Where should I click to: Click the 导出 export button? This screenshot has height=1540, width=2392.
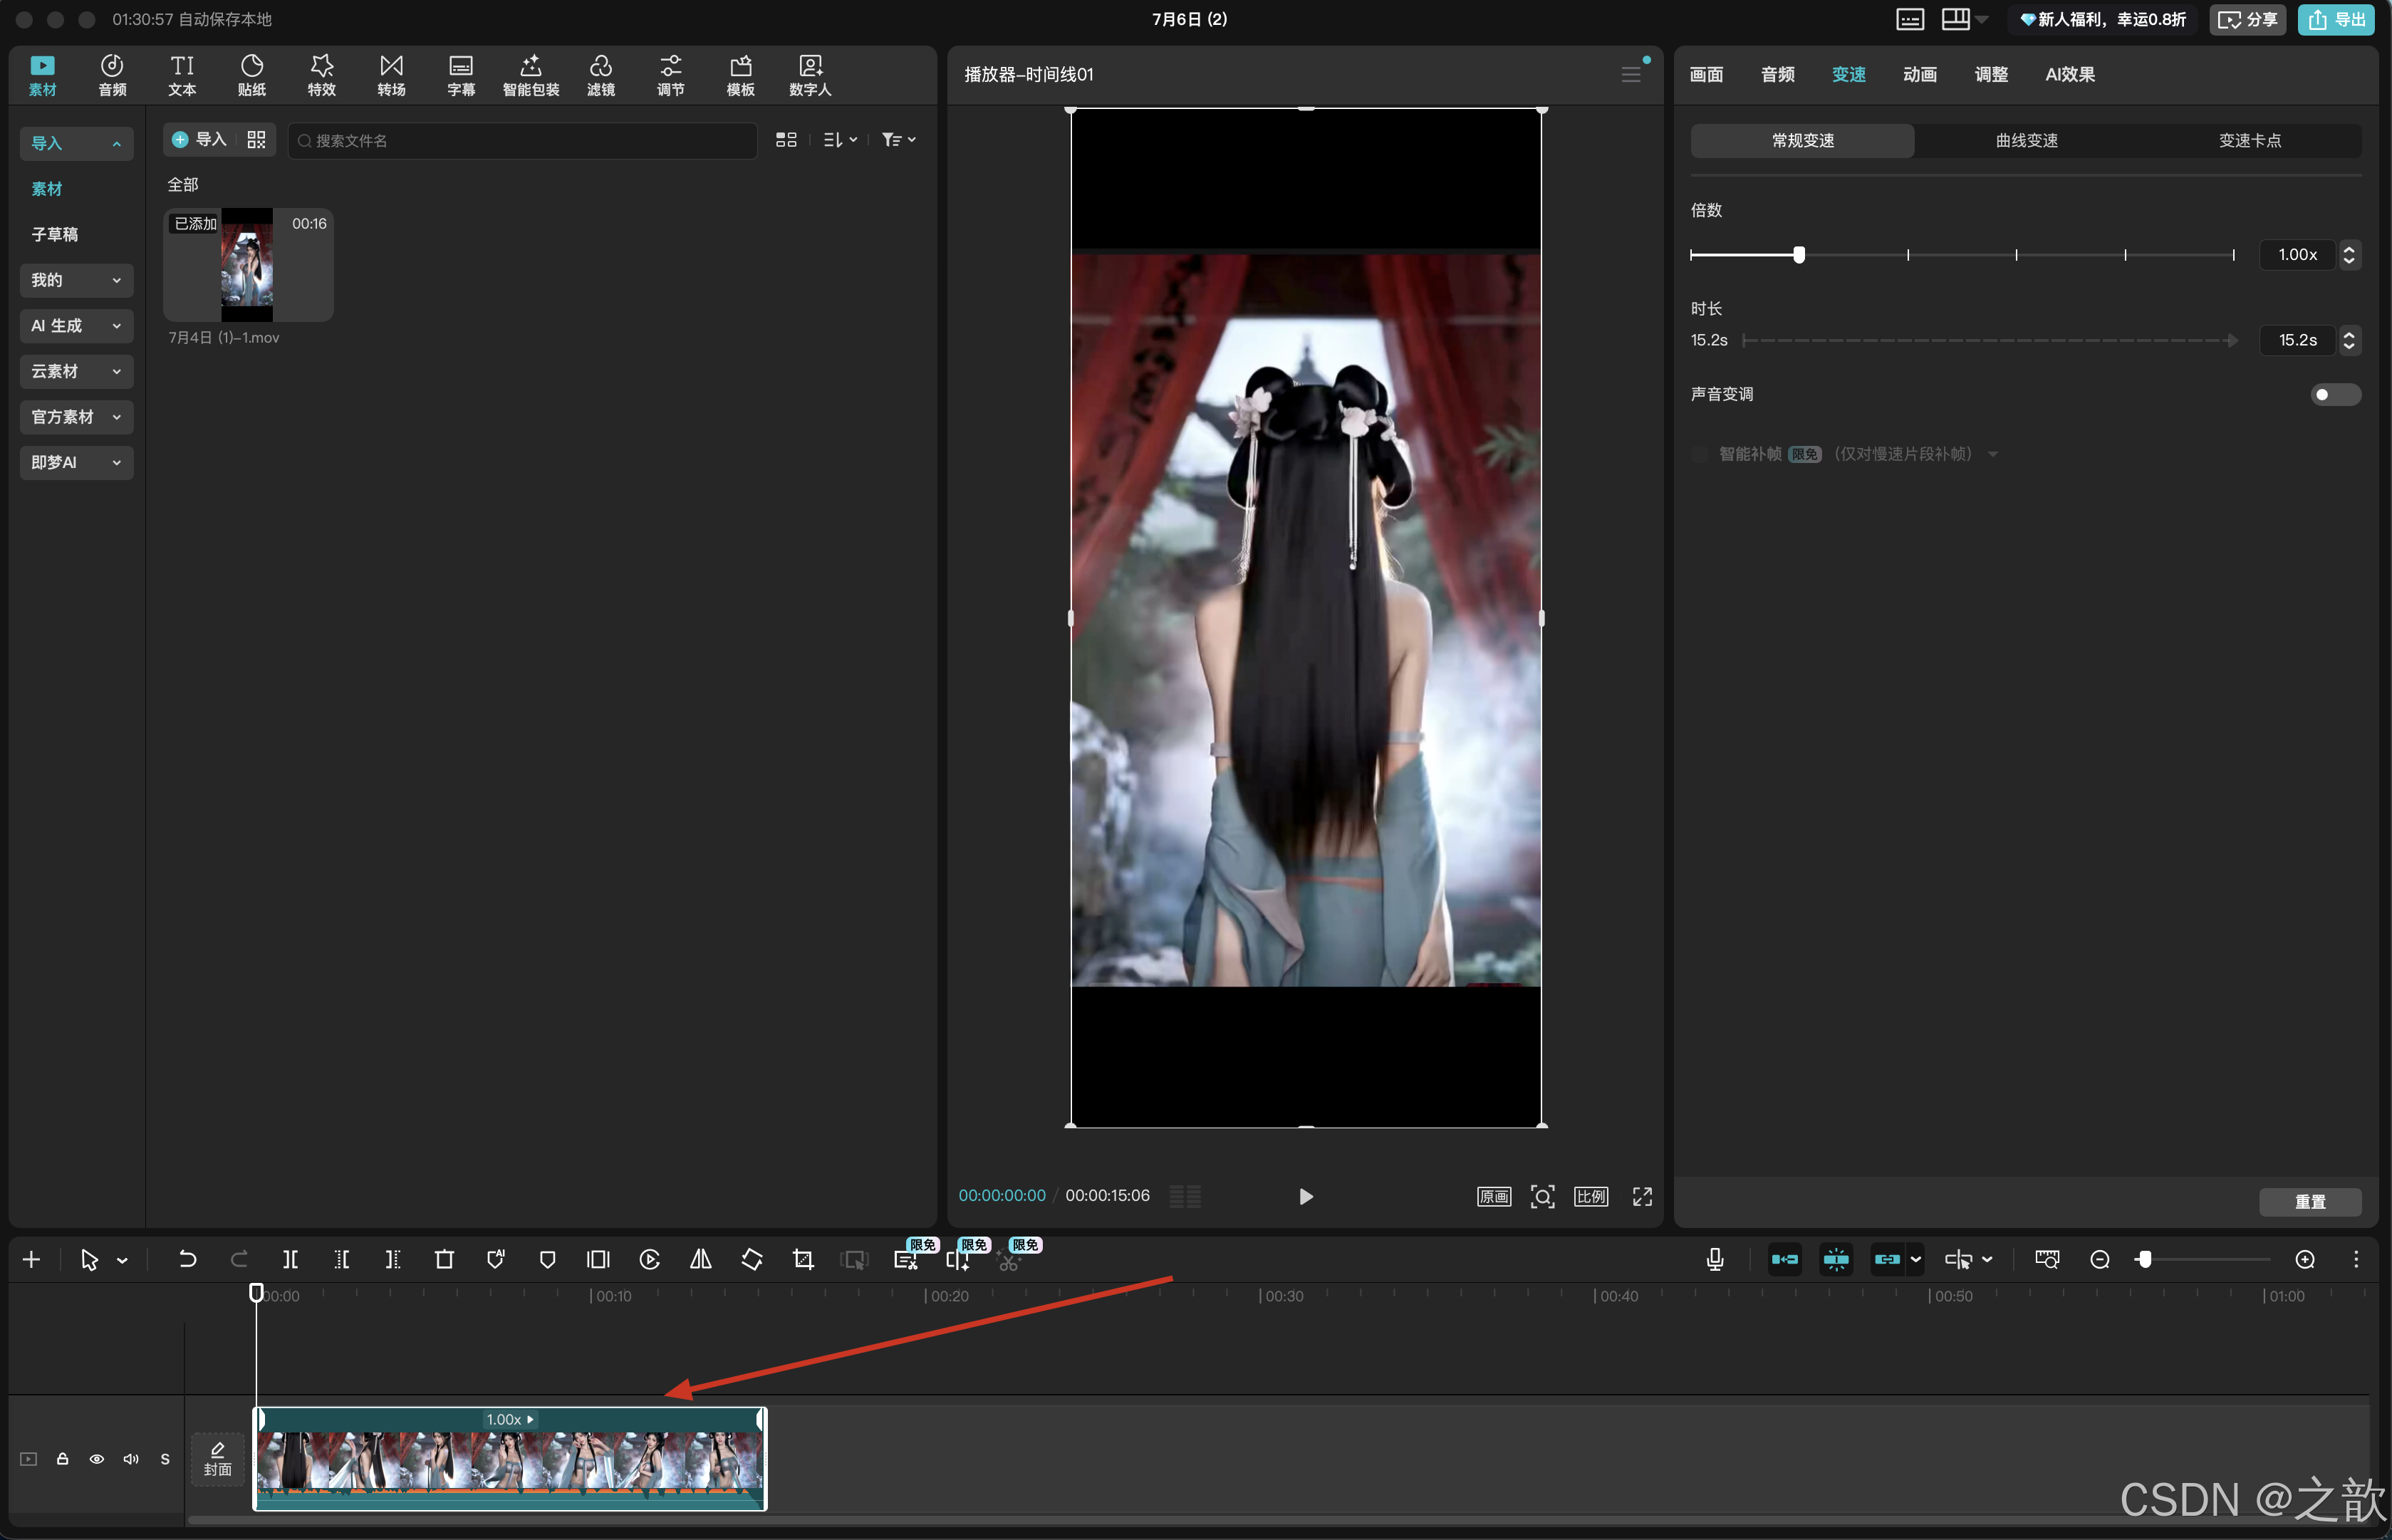pos(2335,20)
